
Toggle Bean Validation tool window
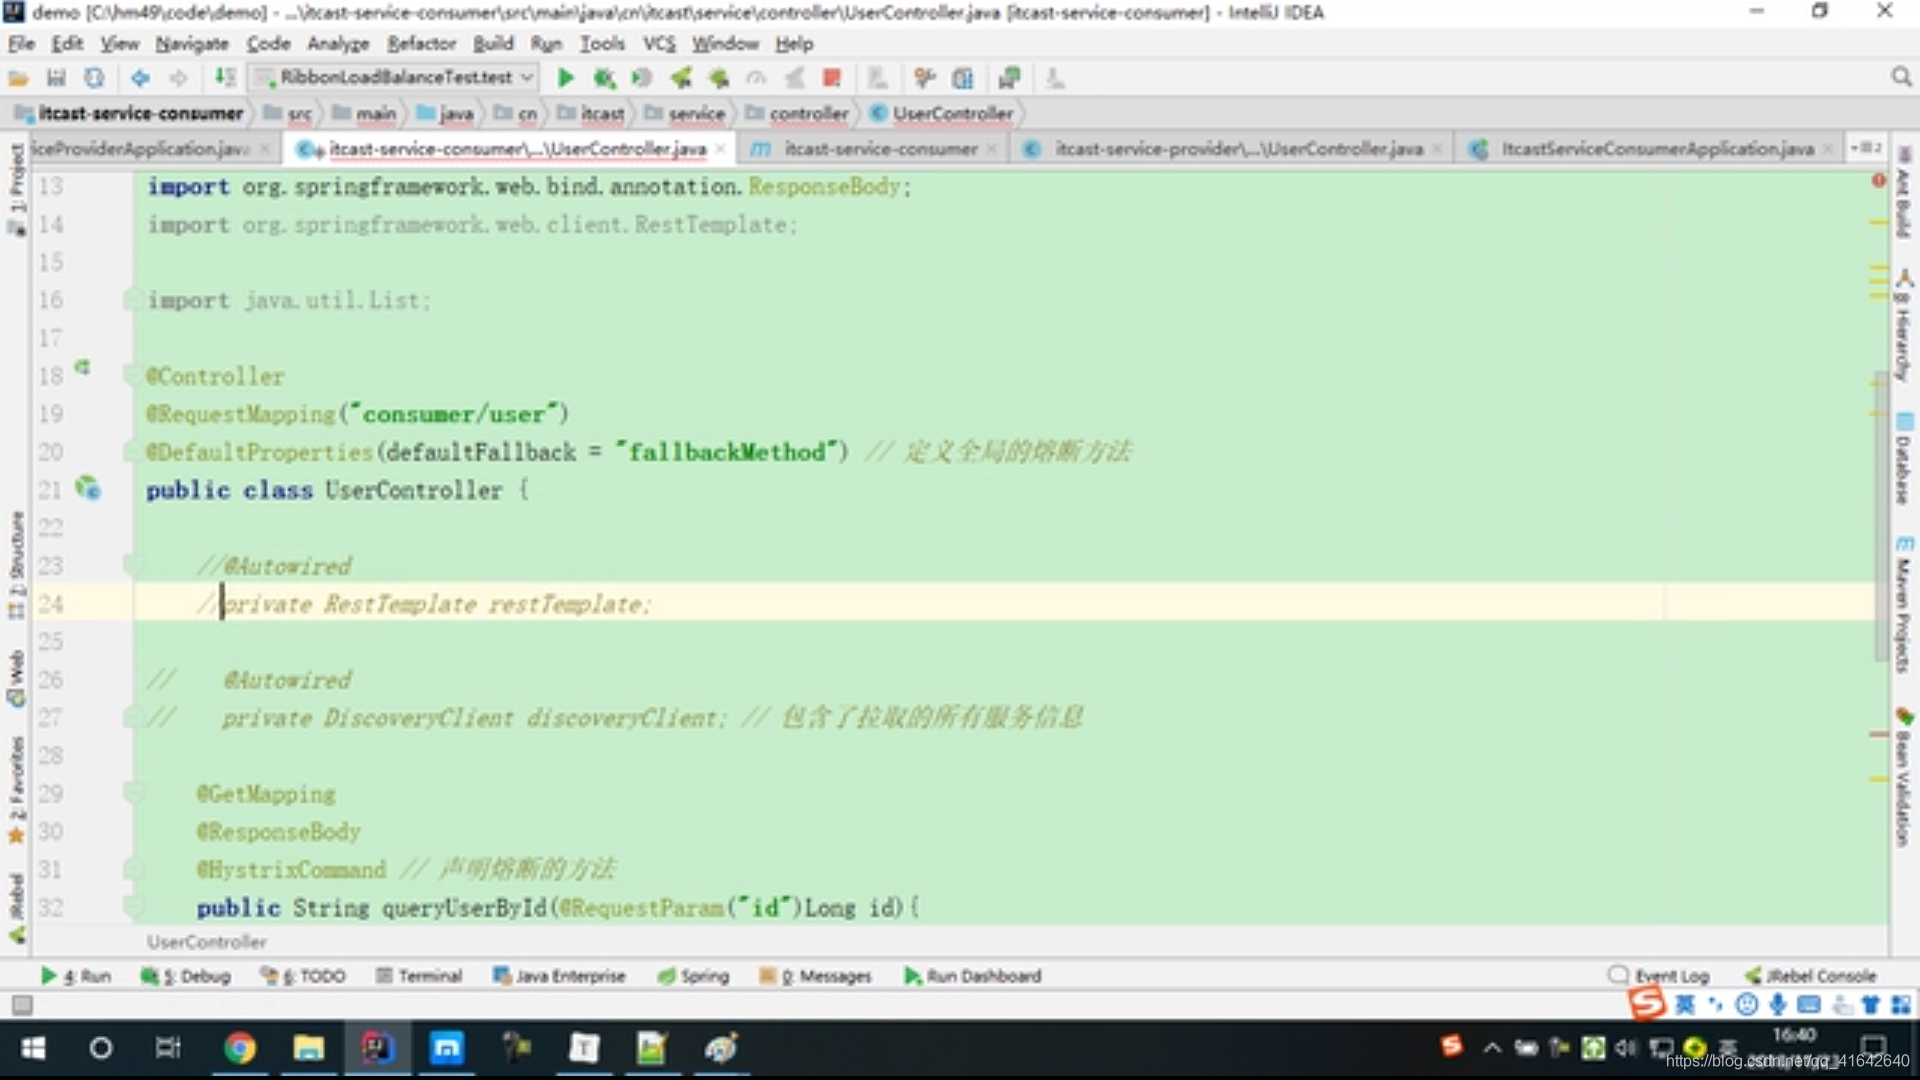coord(1903,778)
